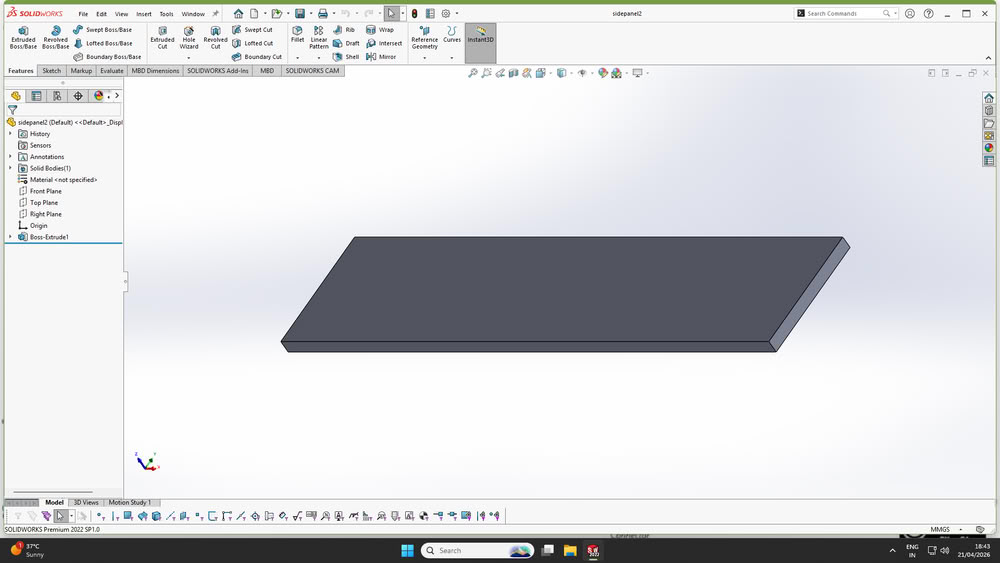Choose the Swept Boss/Base feature
The width and height of the screenshot is (1000, 563).
click(102, 30)
